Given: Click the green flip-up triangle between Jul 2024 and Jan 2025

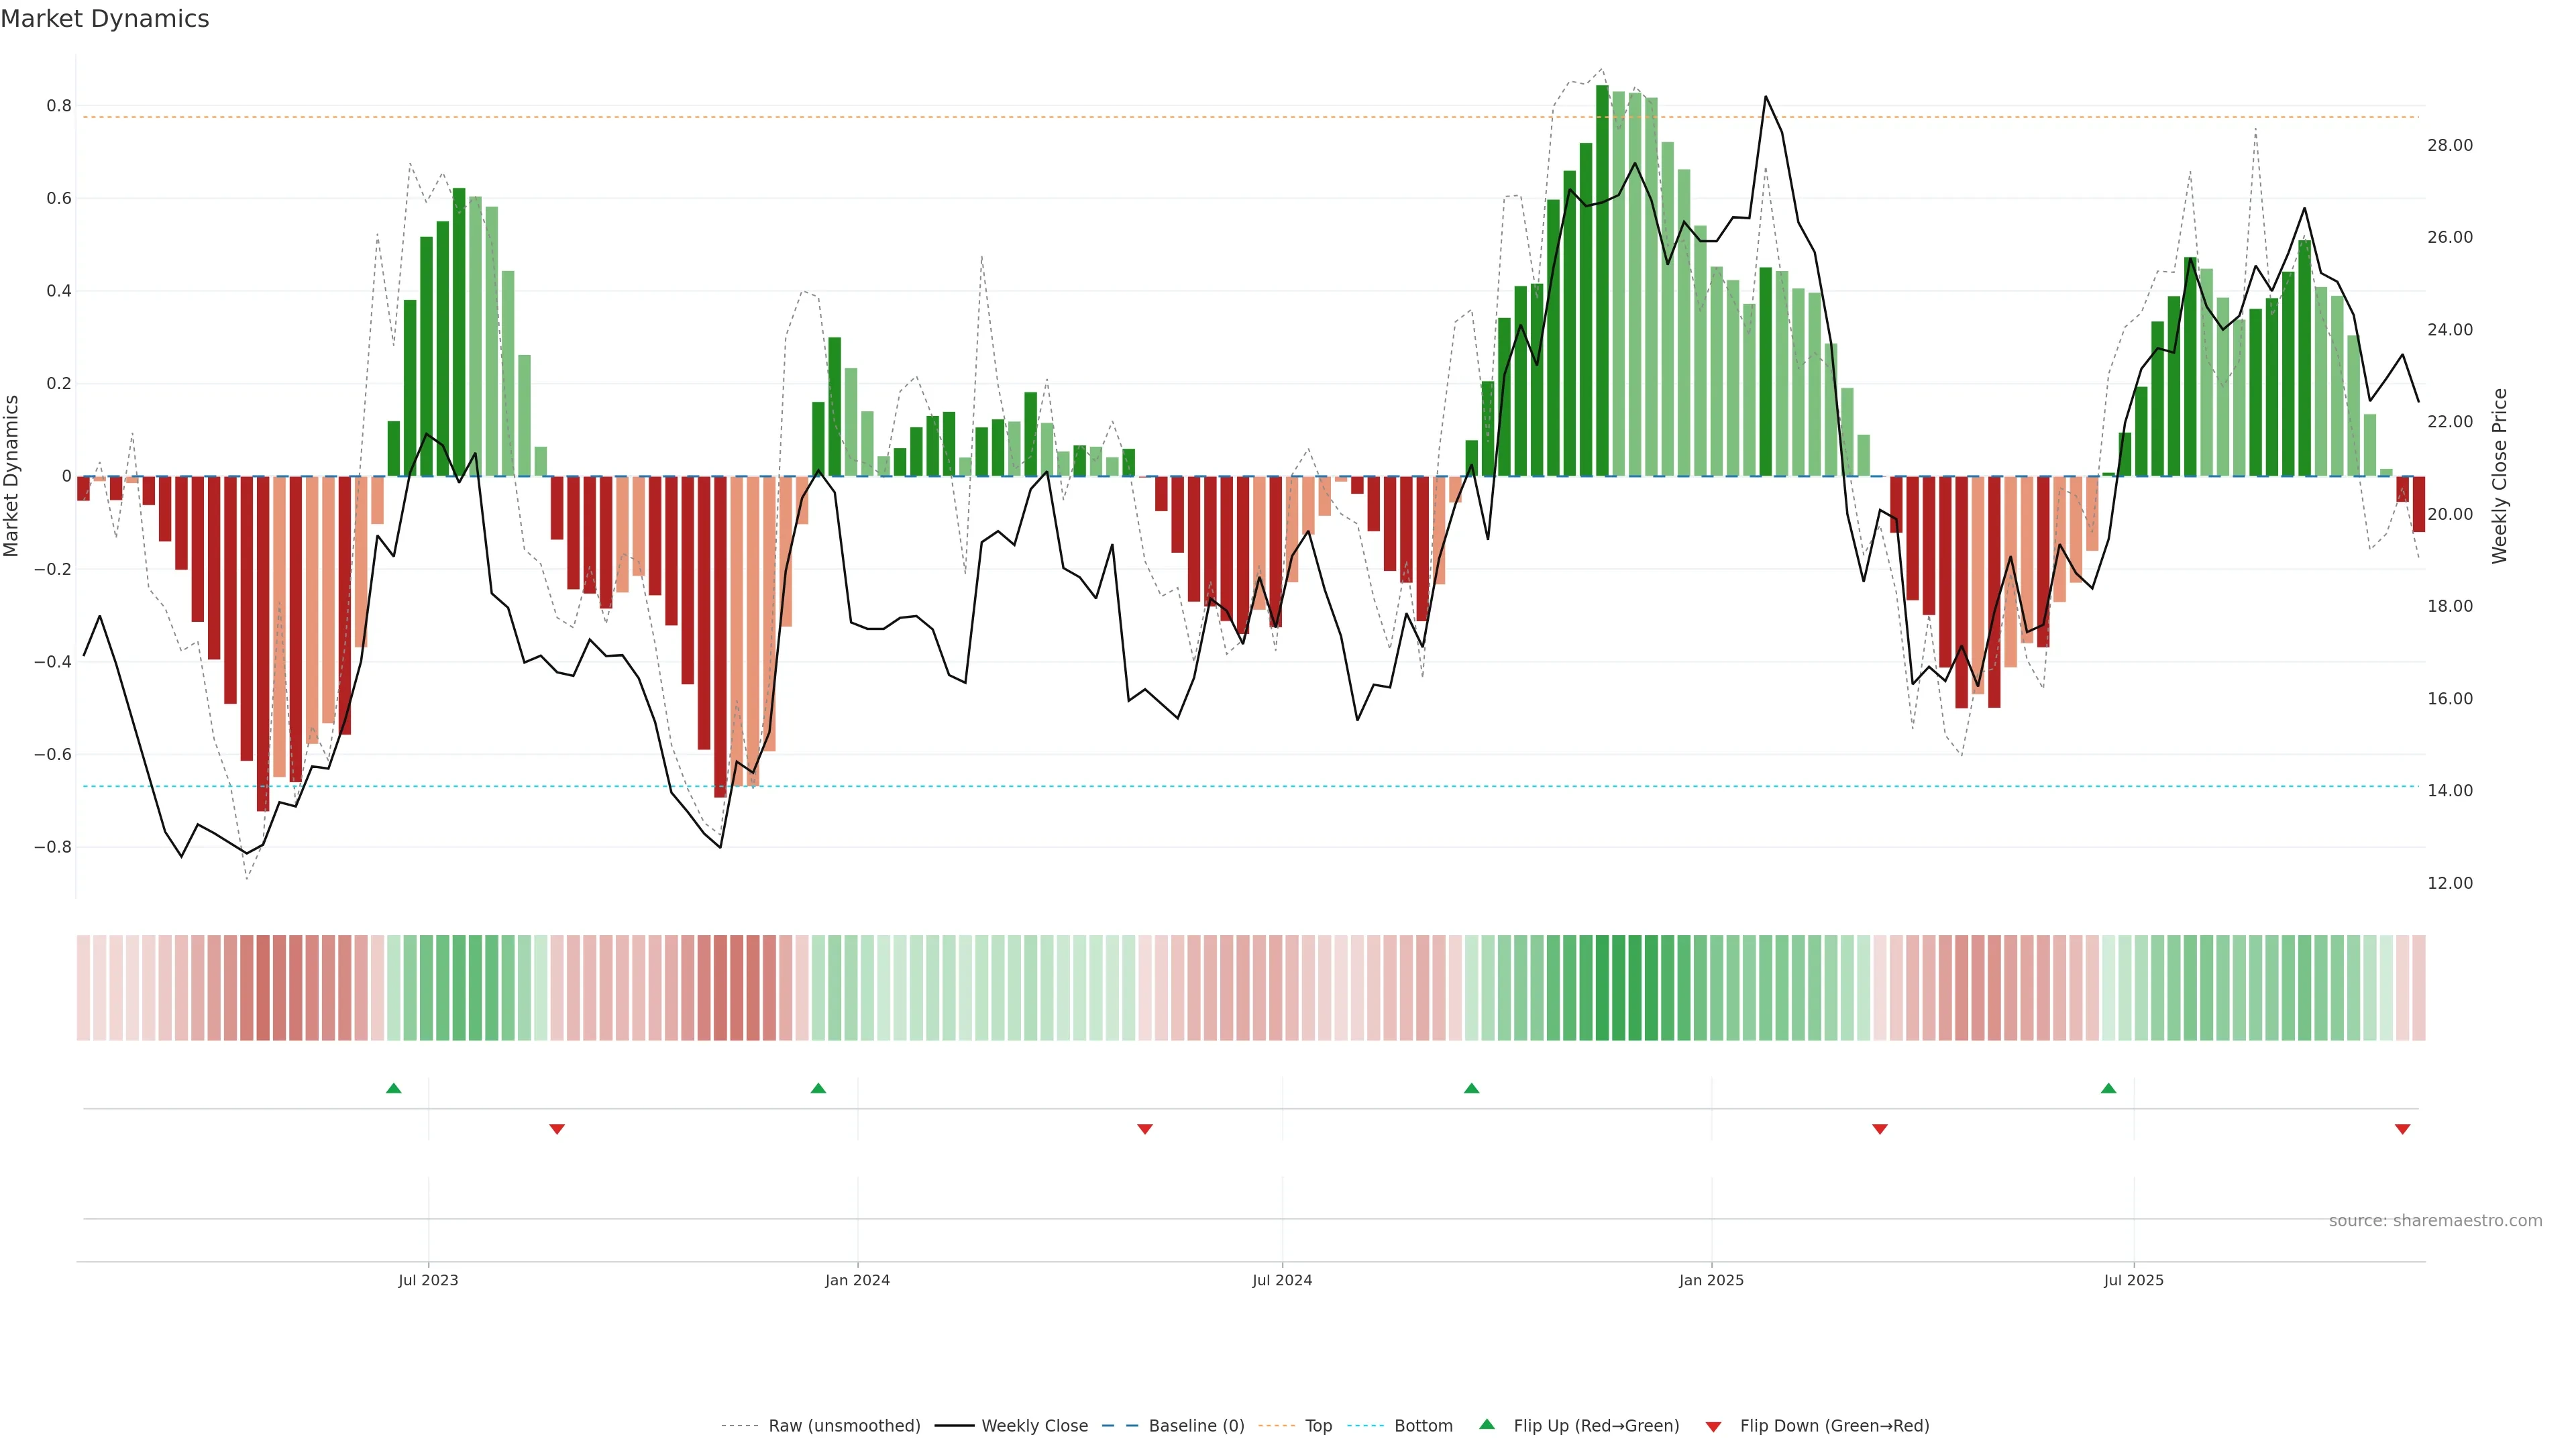Looking at the screenshot, I should [1471, 1088].
